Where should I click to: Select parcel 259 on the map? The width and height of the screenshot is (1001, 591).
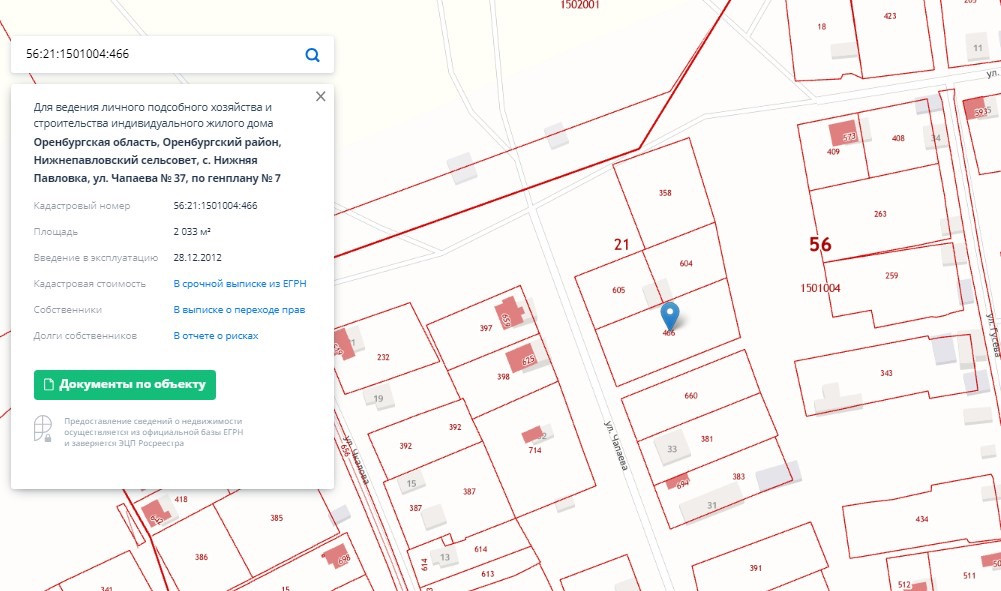(x=891, y=276)
